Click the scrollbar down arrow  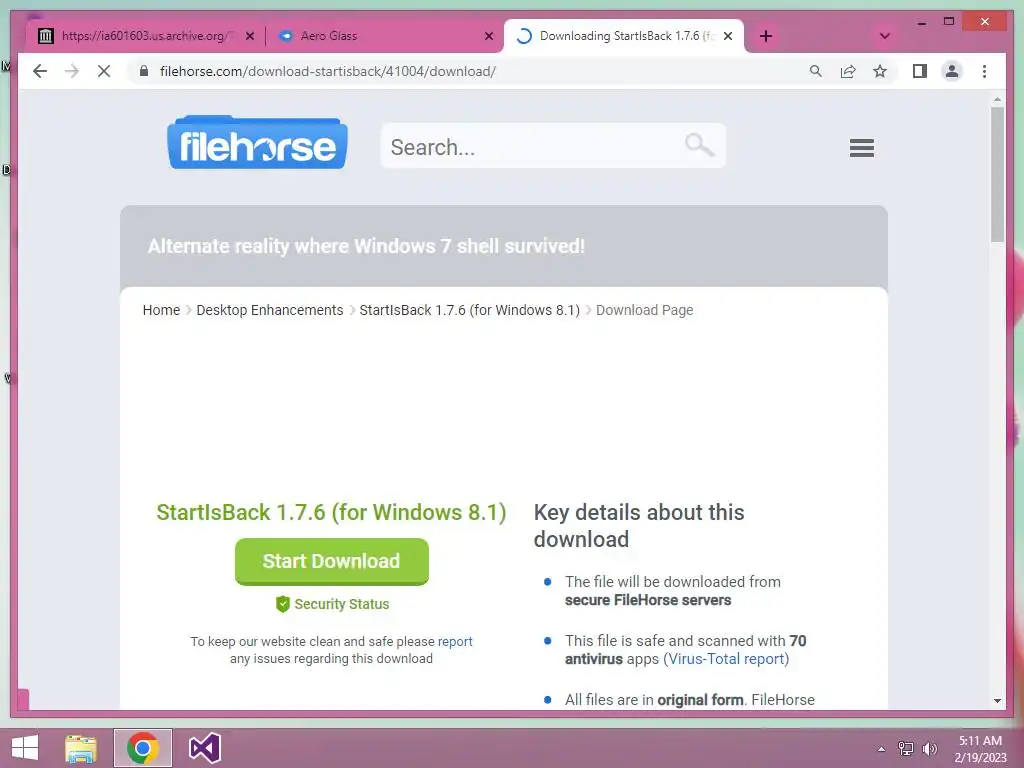(x=997, y=701)
